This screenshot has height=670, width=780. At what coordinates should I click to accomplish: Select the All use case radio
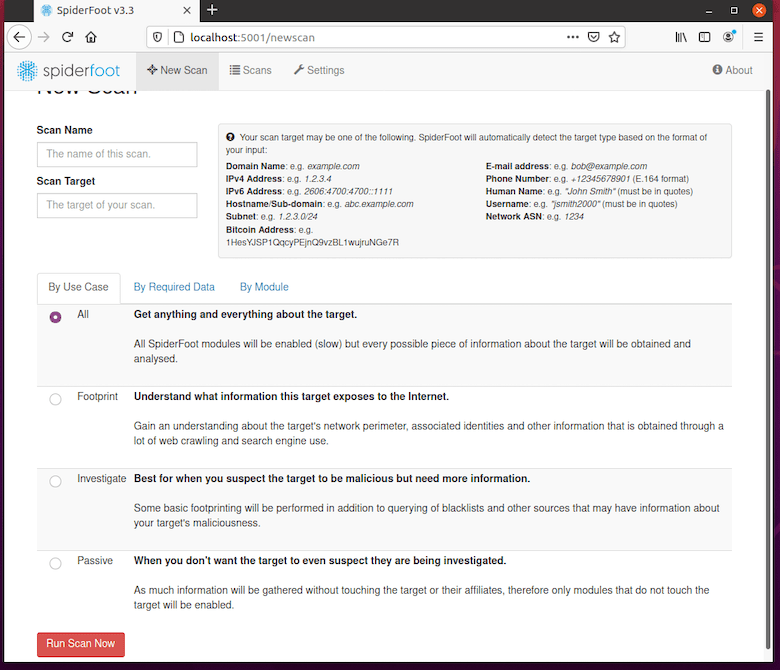click(55, 317)
